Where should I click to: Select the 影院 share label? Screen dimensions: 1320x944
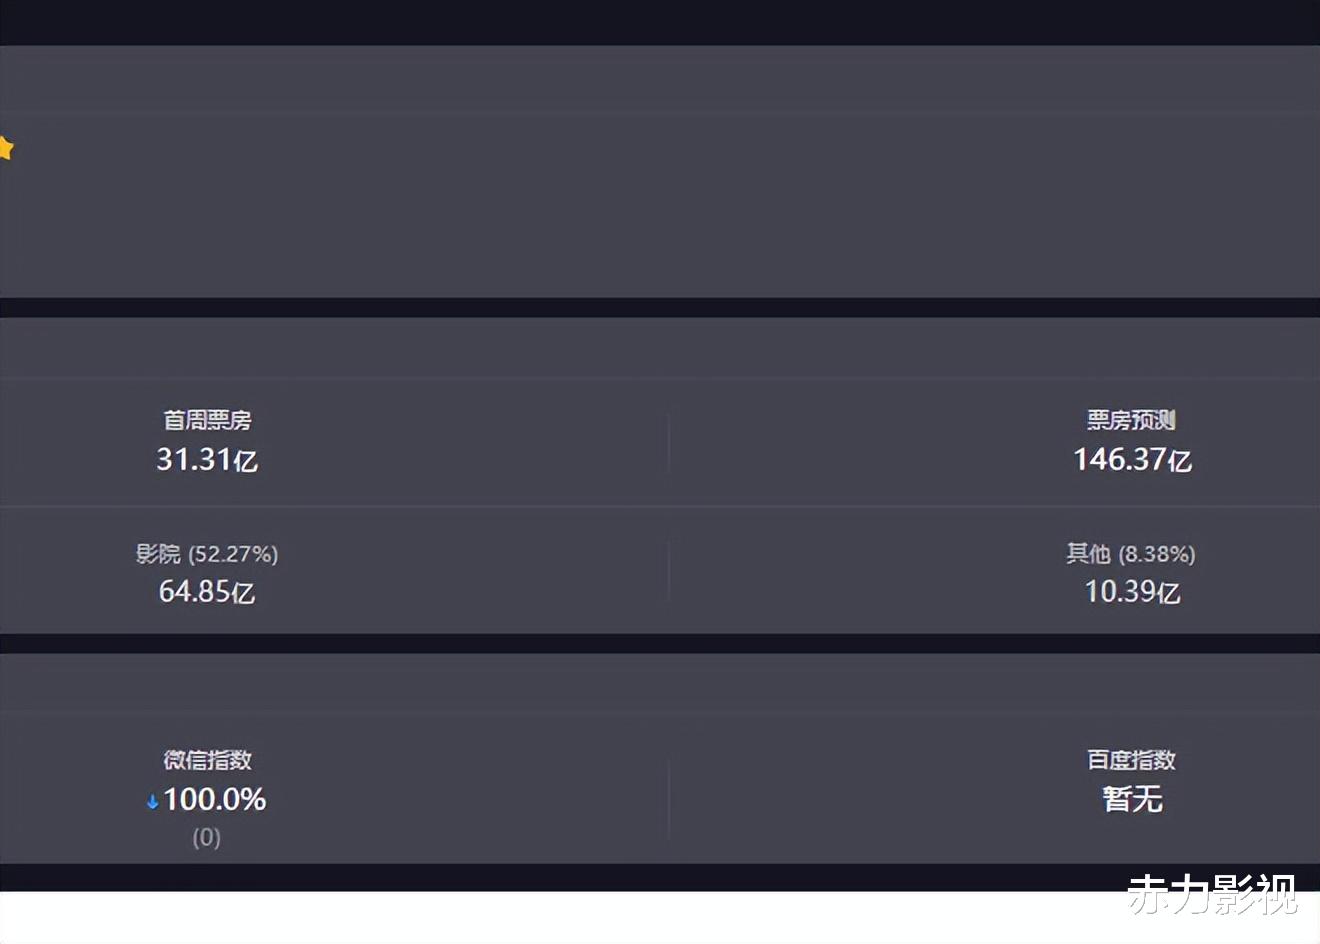pyautogui.click(x=158, y=554)
